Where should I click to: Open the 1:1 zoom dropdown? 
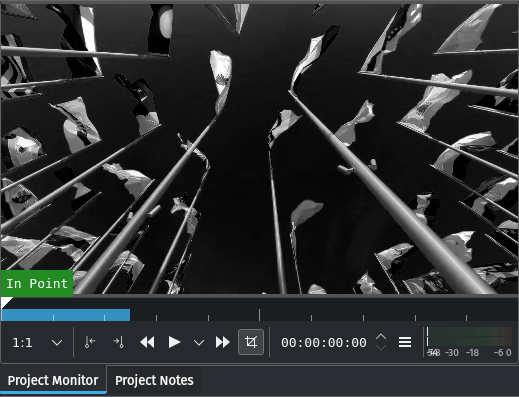(37, 342)
